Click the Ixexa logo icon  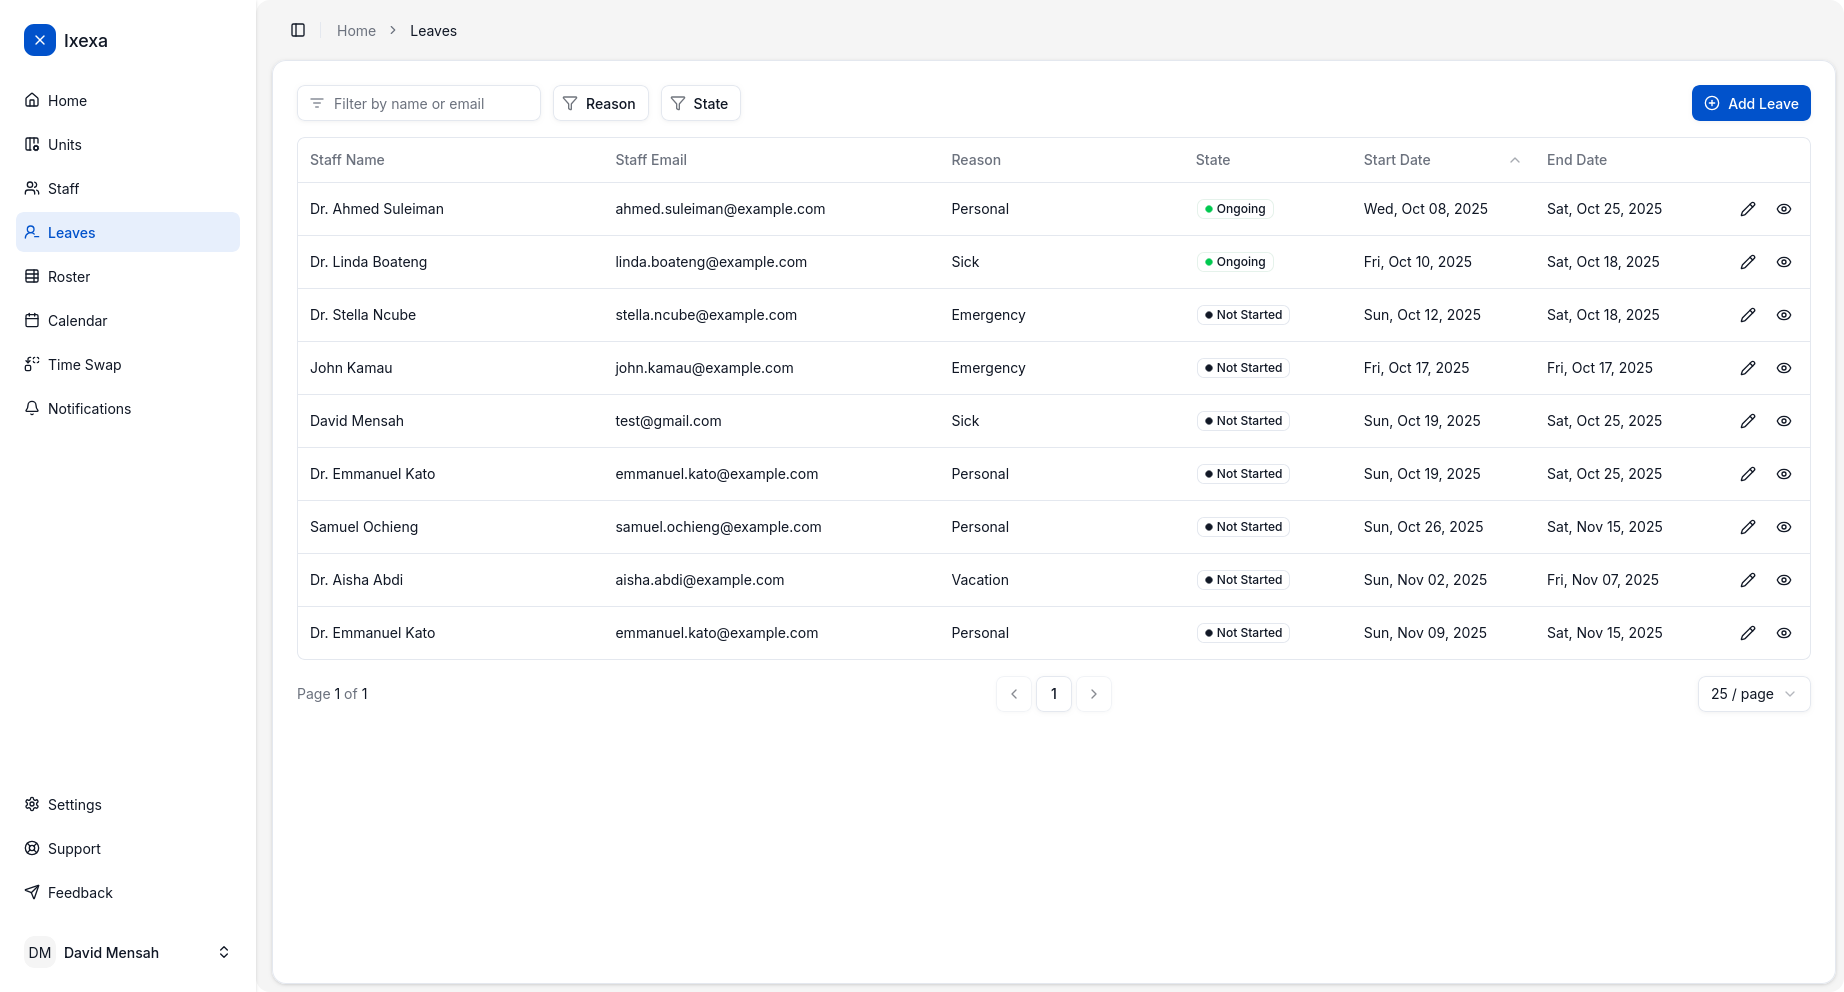tap(40, 40)
